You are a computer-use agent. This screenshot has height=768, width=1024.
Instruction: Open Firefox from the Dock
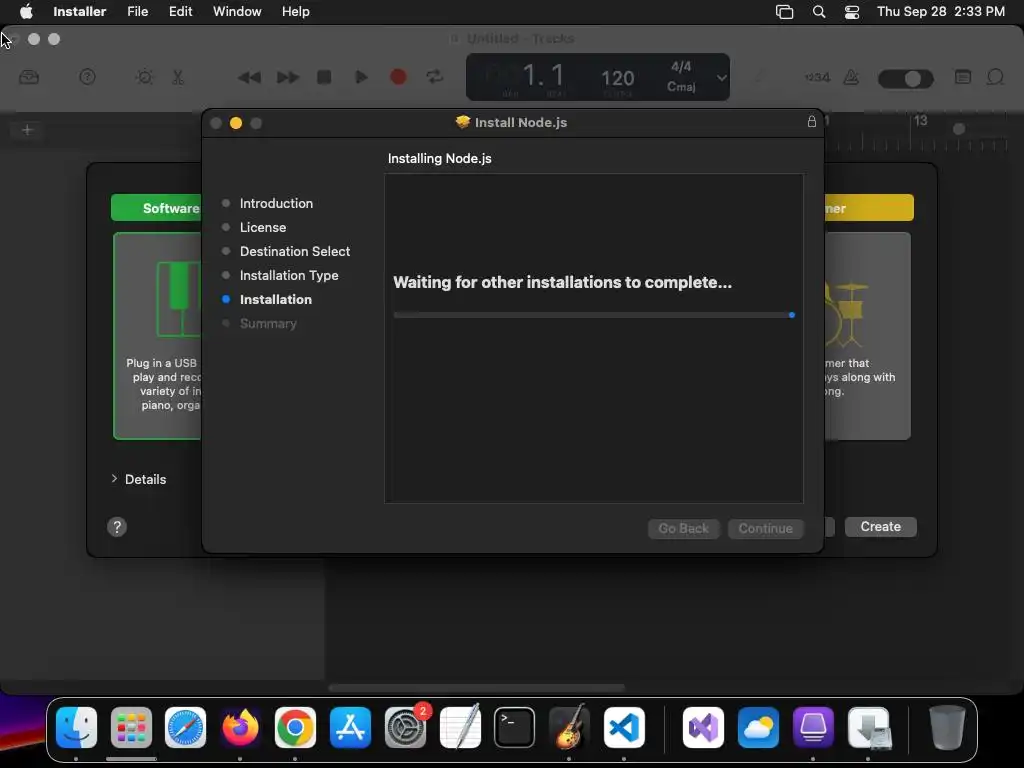click(240, 728)
